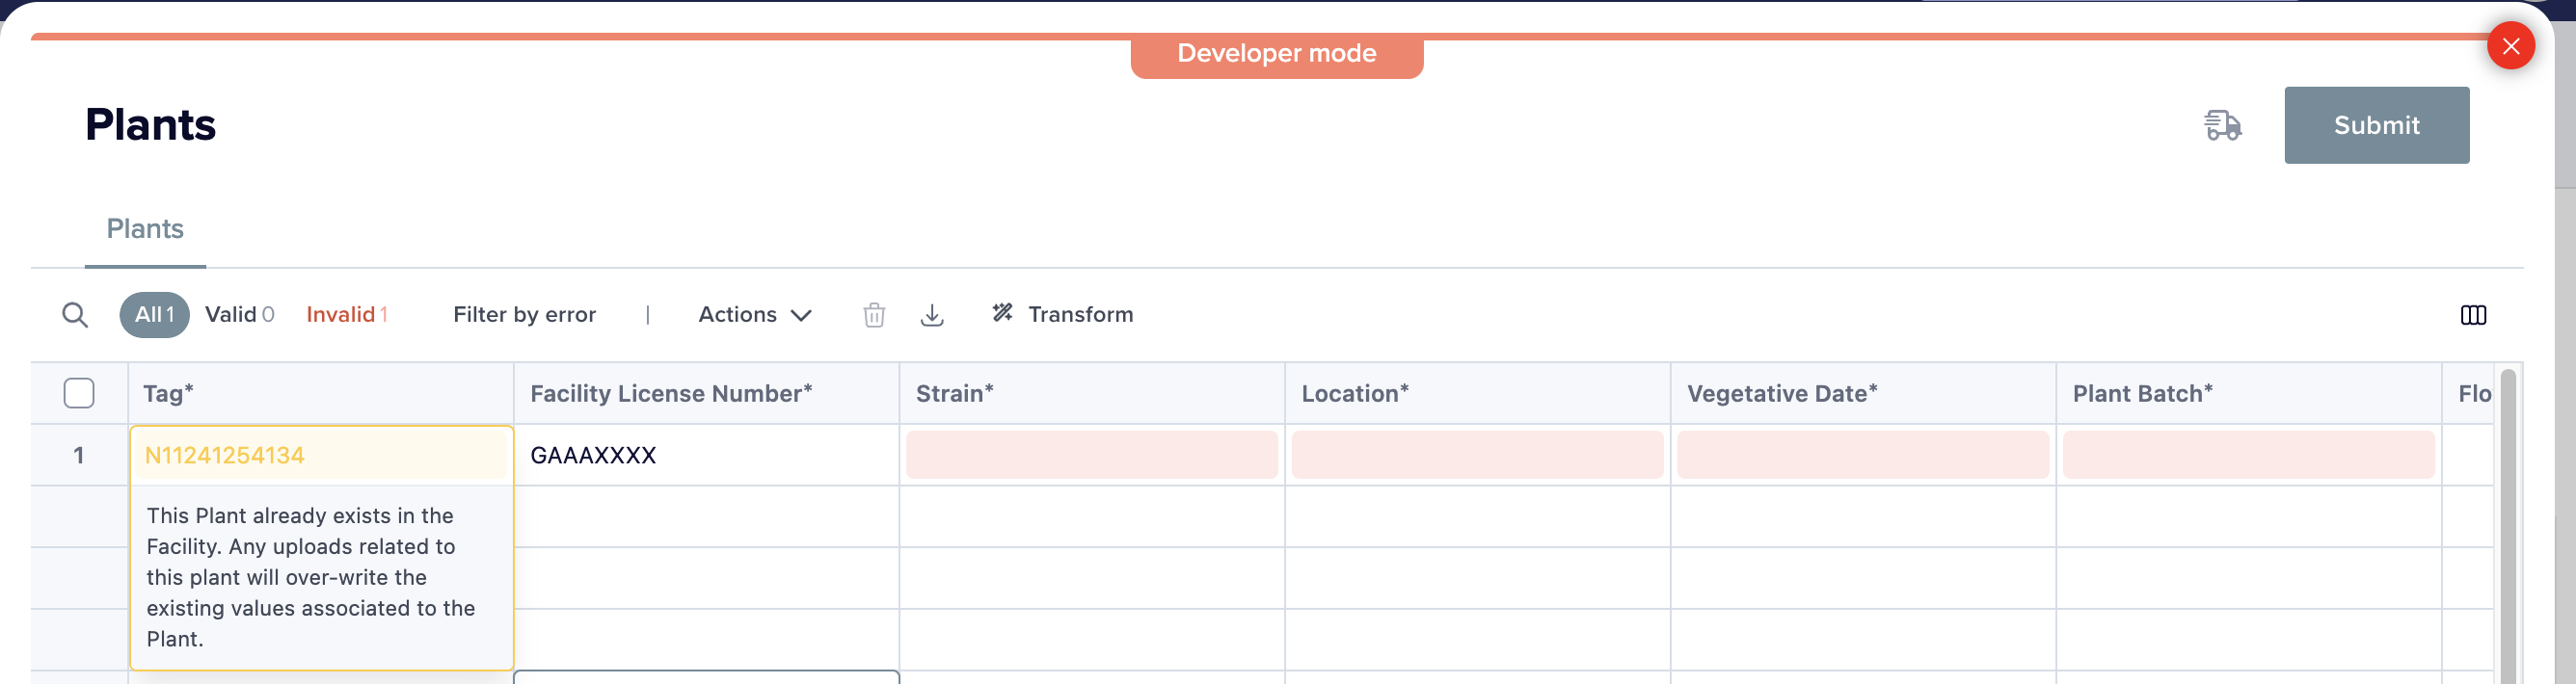
Task: Show All 1 rows filter
Action: pos(154,314)
